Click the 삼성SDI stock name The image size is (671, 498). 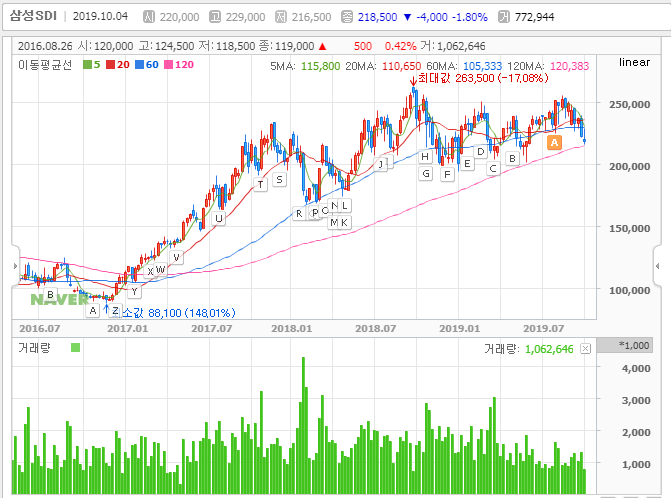tap(33, 16)
